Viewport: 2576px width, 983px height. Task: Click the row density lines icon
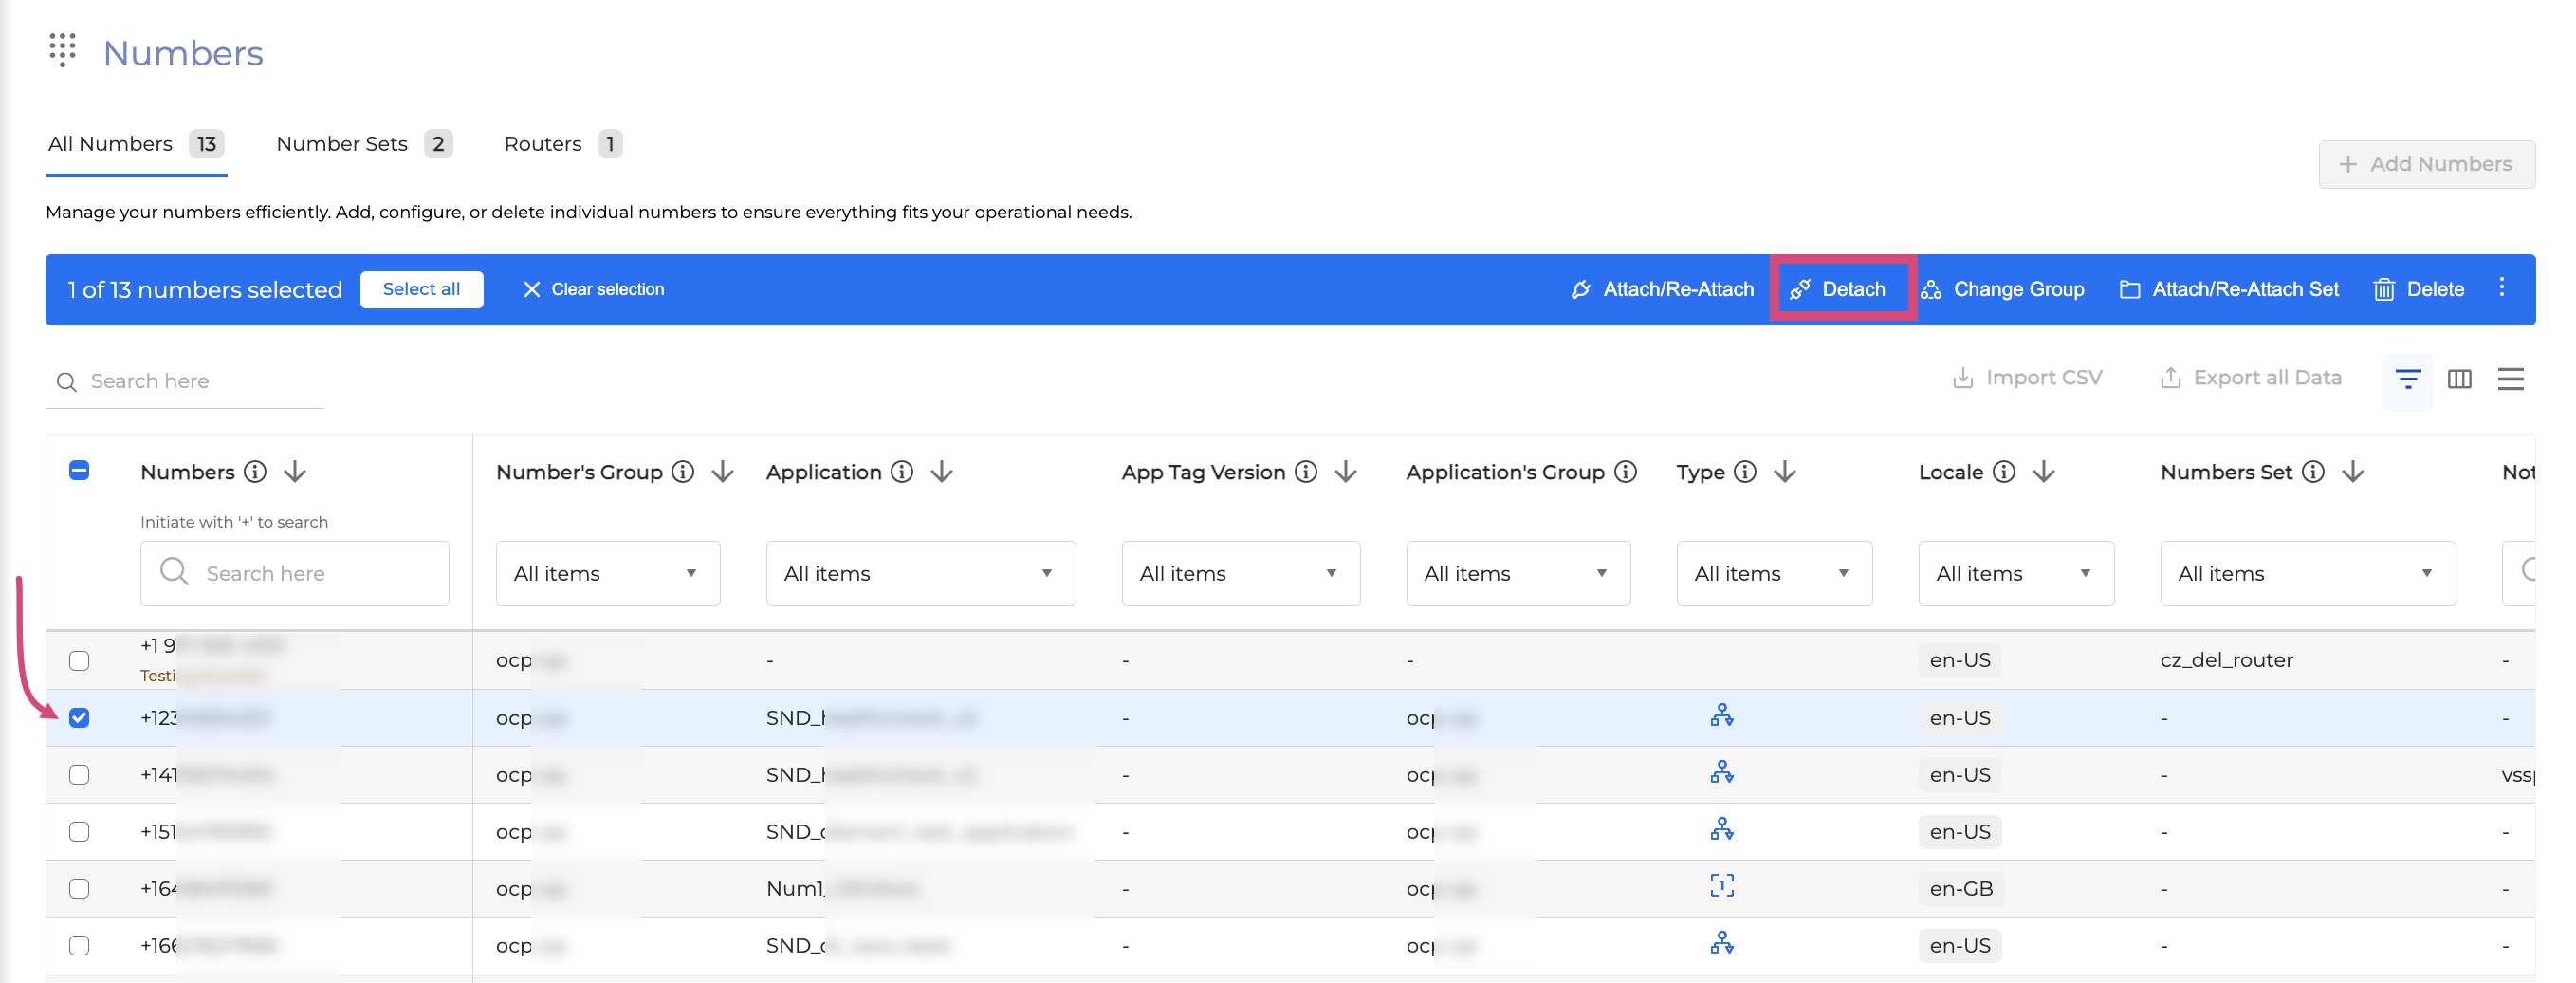[2510, 379]
